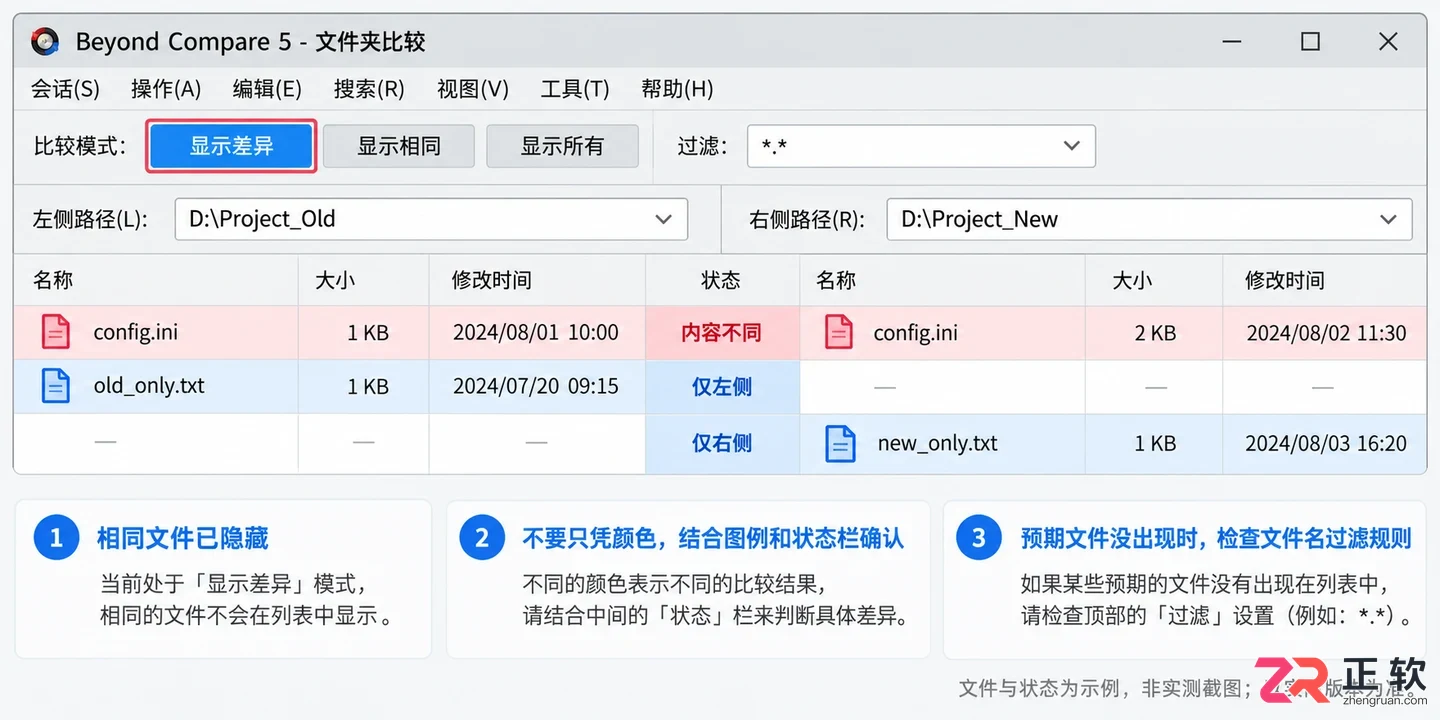Sort by left 名称 column header

click(x=53, y=280)
